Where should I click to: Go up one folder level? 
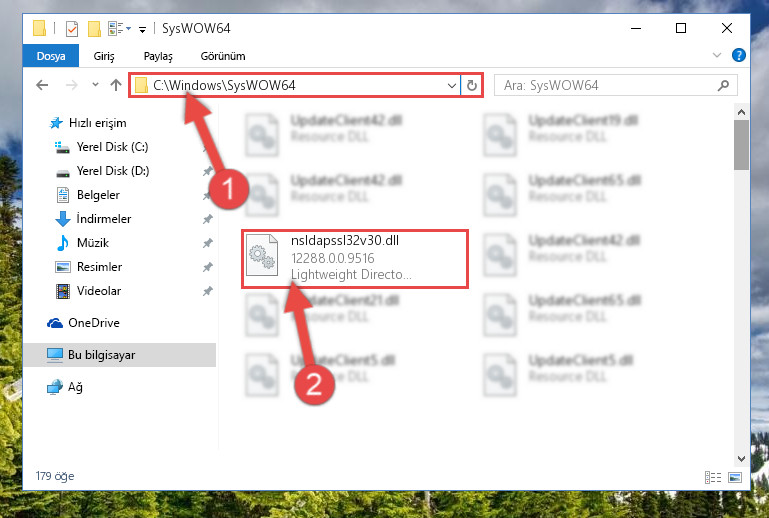pos(116,85)
